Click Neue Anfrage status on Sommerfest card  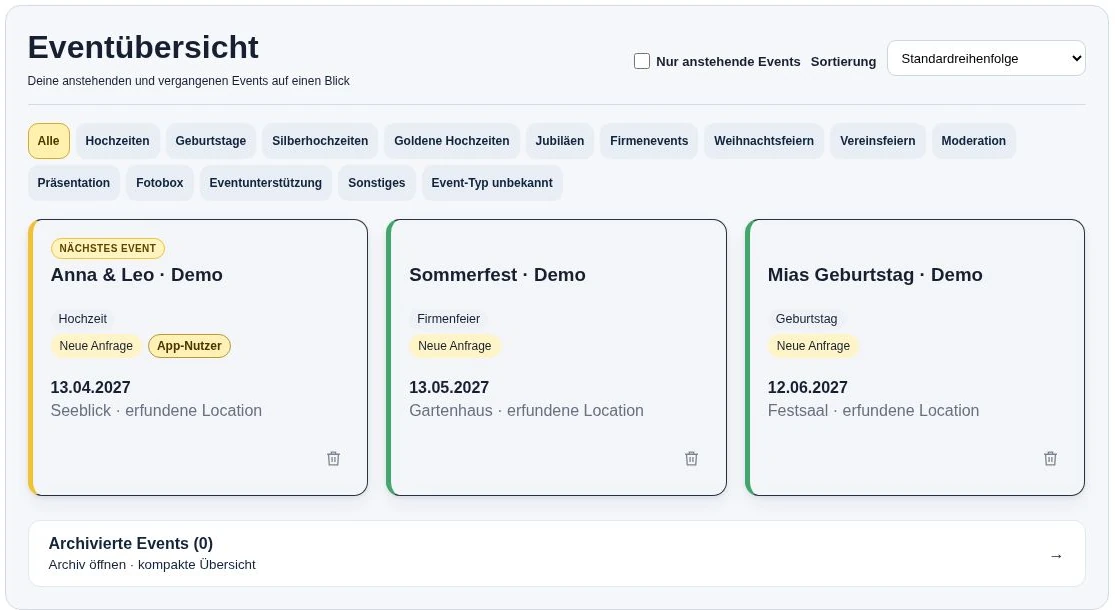454,346
